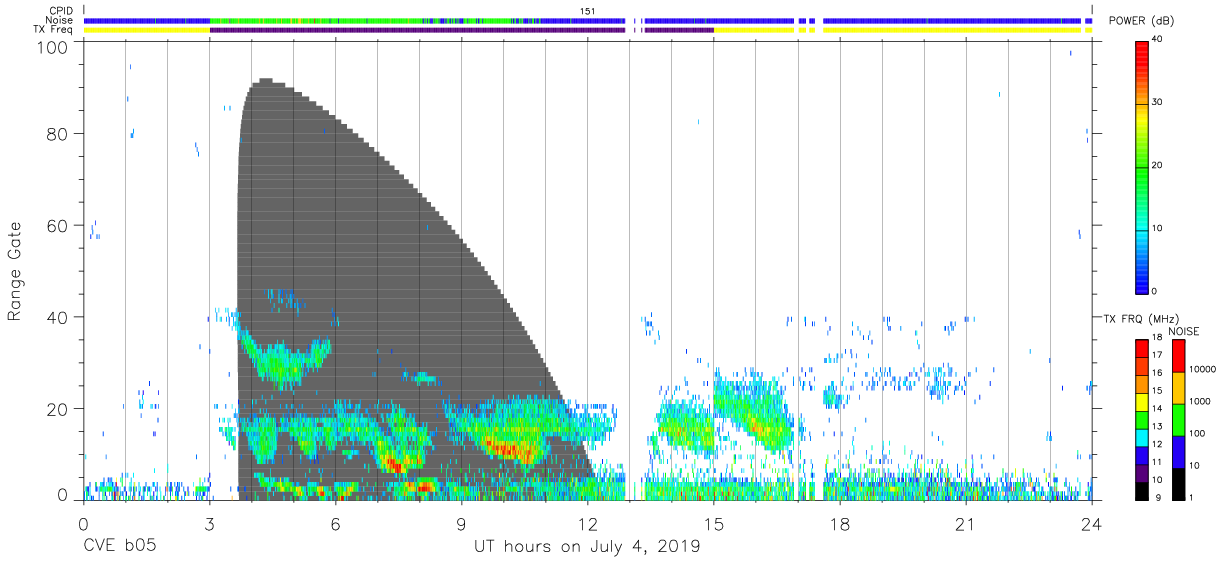Click the green segment of NOISE color bar
The image size is (1228, 567).
tap(1179, 419)
